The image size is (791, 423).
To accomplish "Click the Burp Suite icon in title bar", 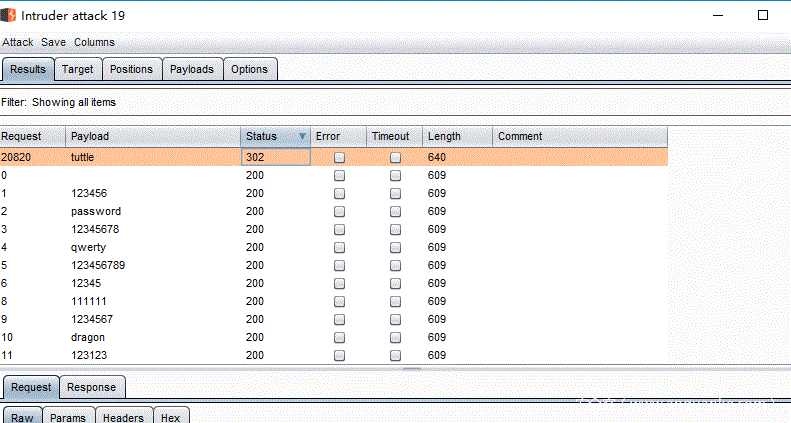I will [x=10, y=16].
